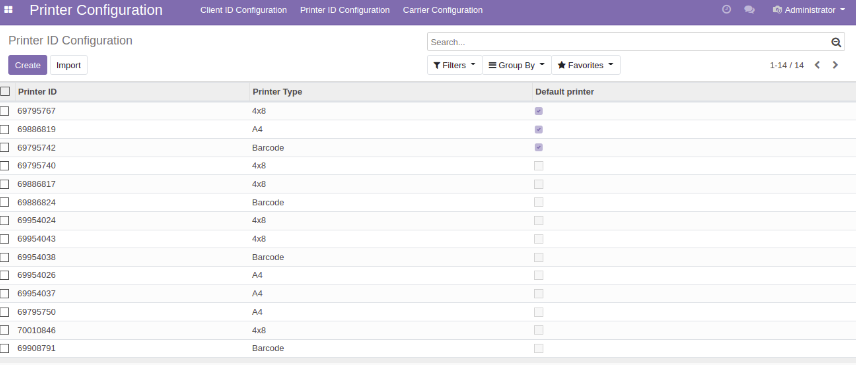Click the Import button
The height and width of the screenshot is (365, 860).
69,65
